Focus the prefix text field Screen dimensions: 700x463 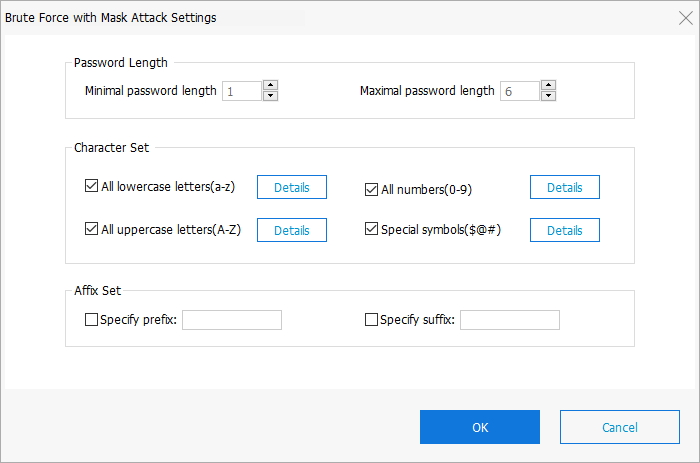tap(232, 320)
